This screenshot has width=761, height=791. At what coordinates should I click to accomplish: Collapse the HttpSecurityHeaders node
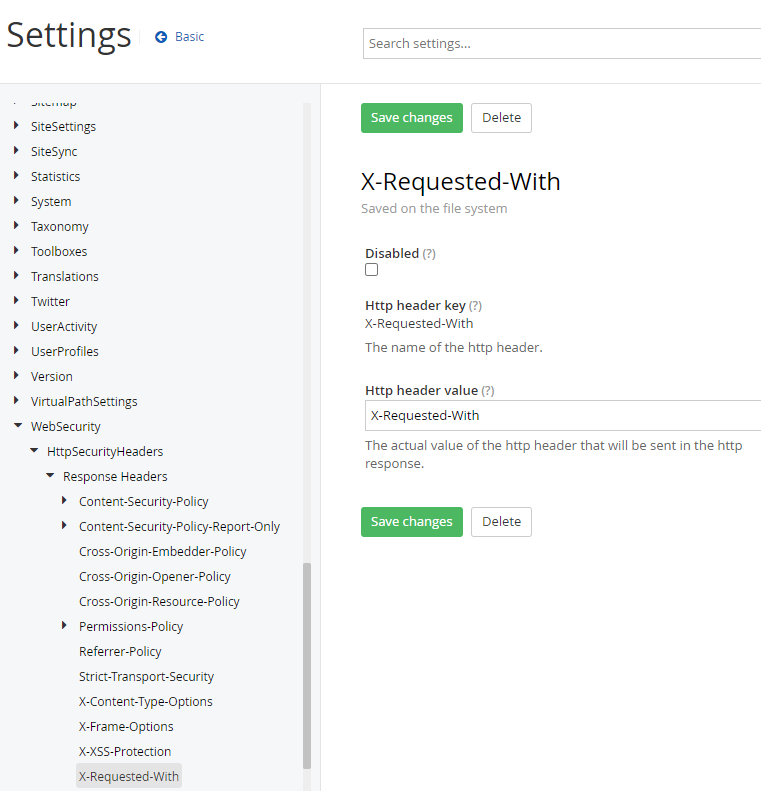pyautogui.click(x=34, y=450)
